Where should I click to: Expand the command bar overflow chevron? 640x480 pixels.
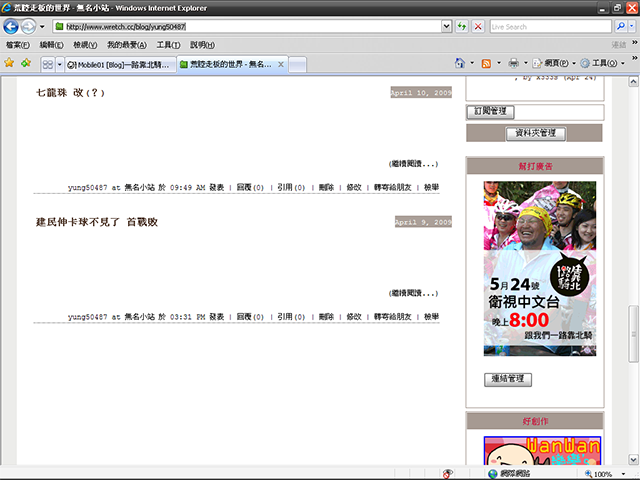tap(635, 58)
